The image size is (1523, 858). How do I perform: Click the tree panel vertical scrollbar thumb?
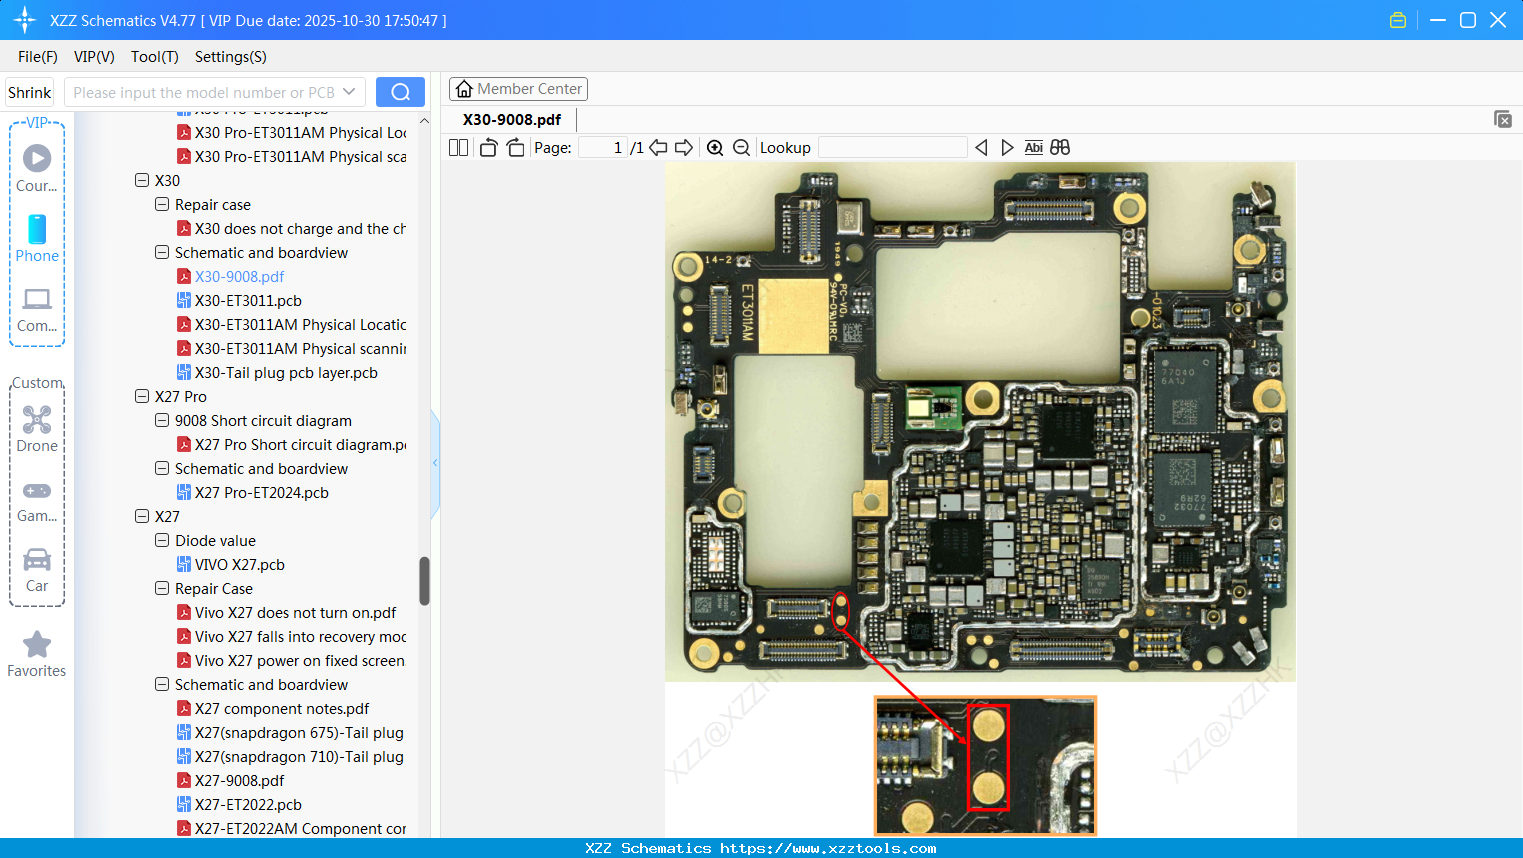click(x=424, y=580)
